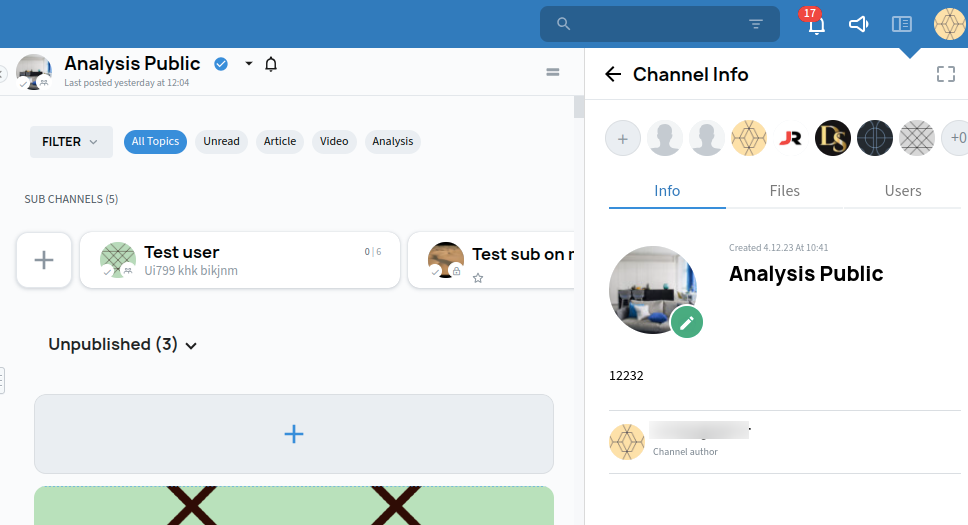Image resolution: width=968 pixels, height=525 pixels.
Task: Open the FILTER dropdown
Action: point(70,142)
